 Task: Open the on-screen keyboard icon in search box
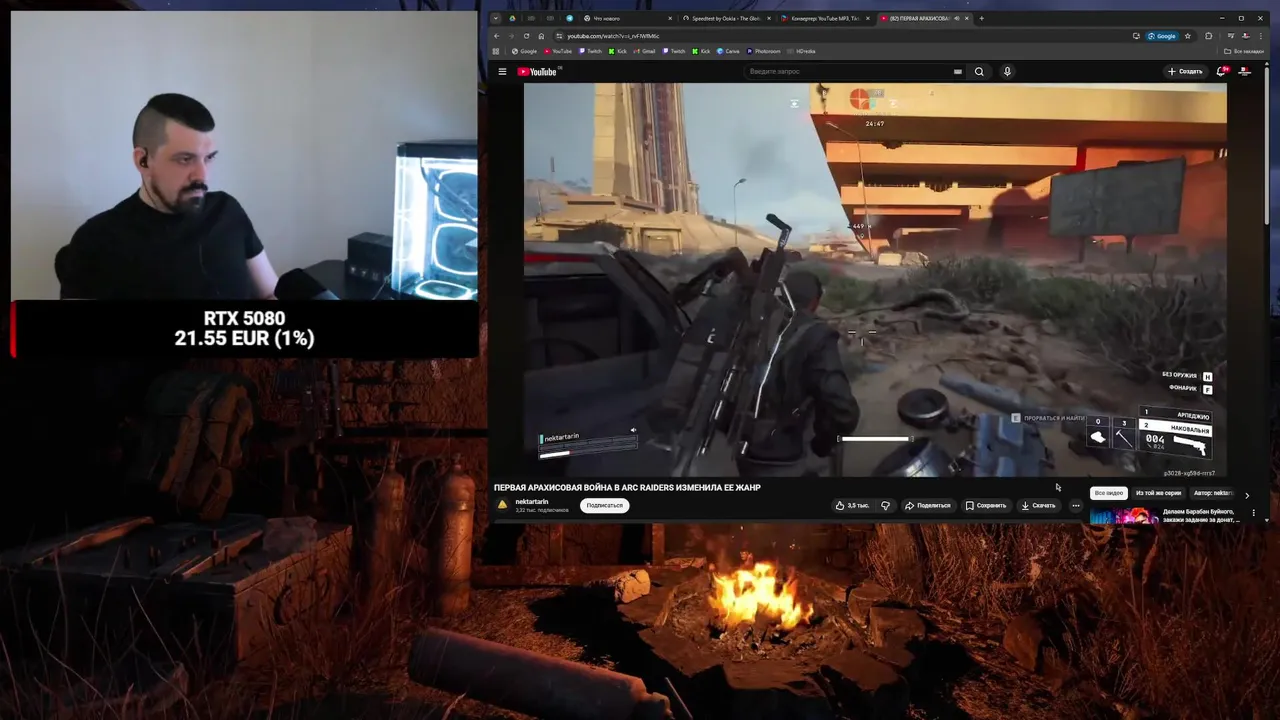point(958,71)
